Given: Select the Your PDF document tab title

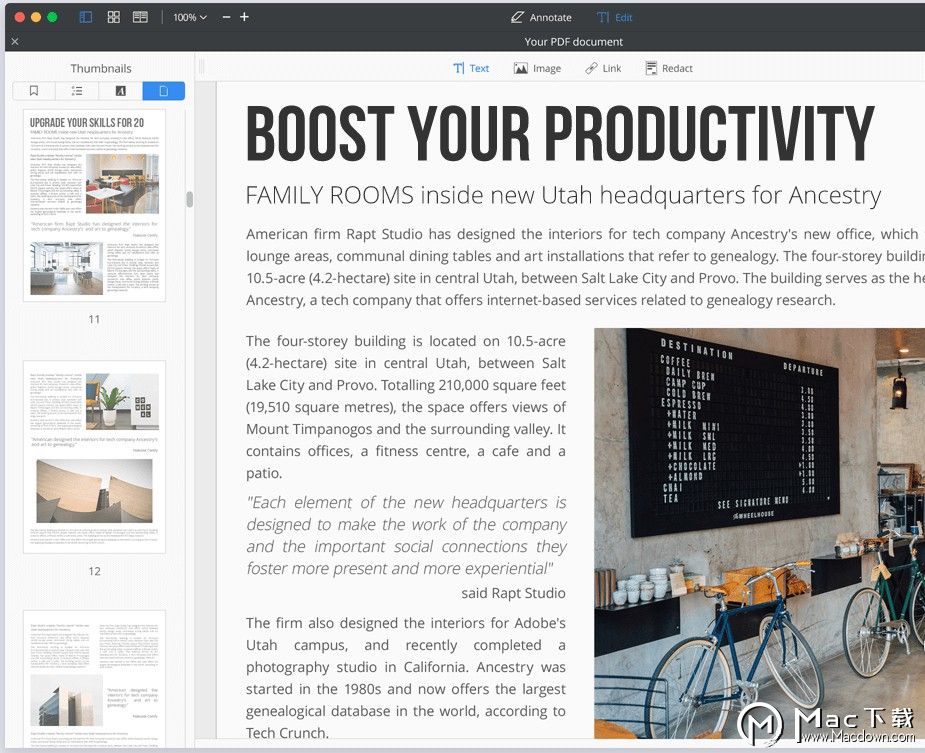Looking at the screenshot, I should 573,42.
